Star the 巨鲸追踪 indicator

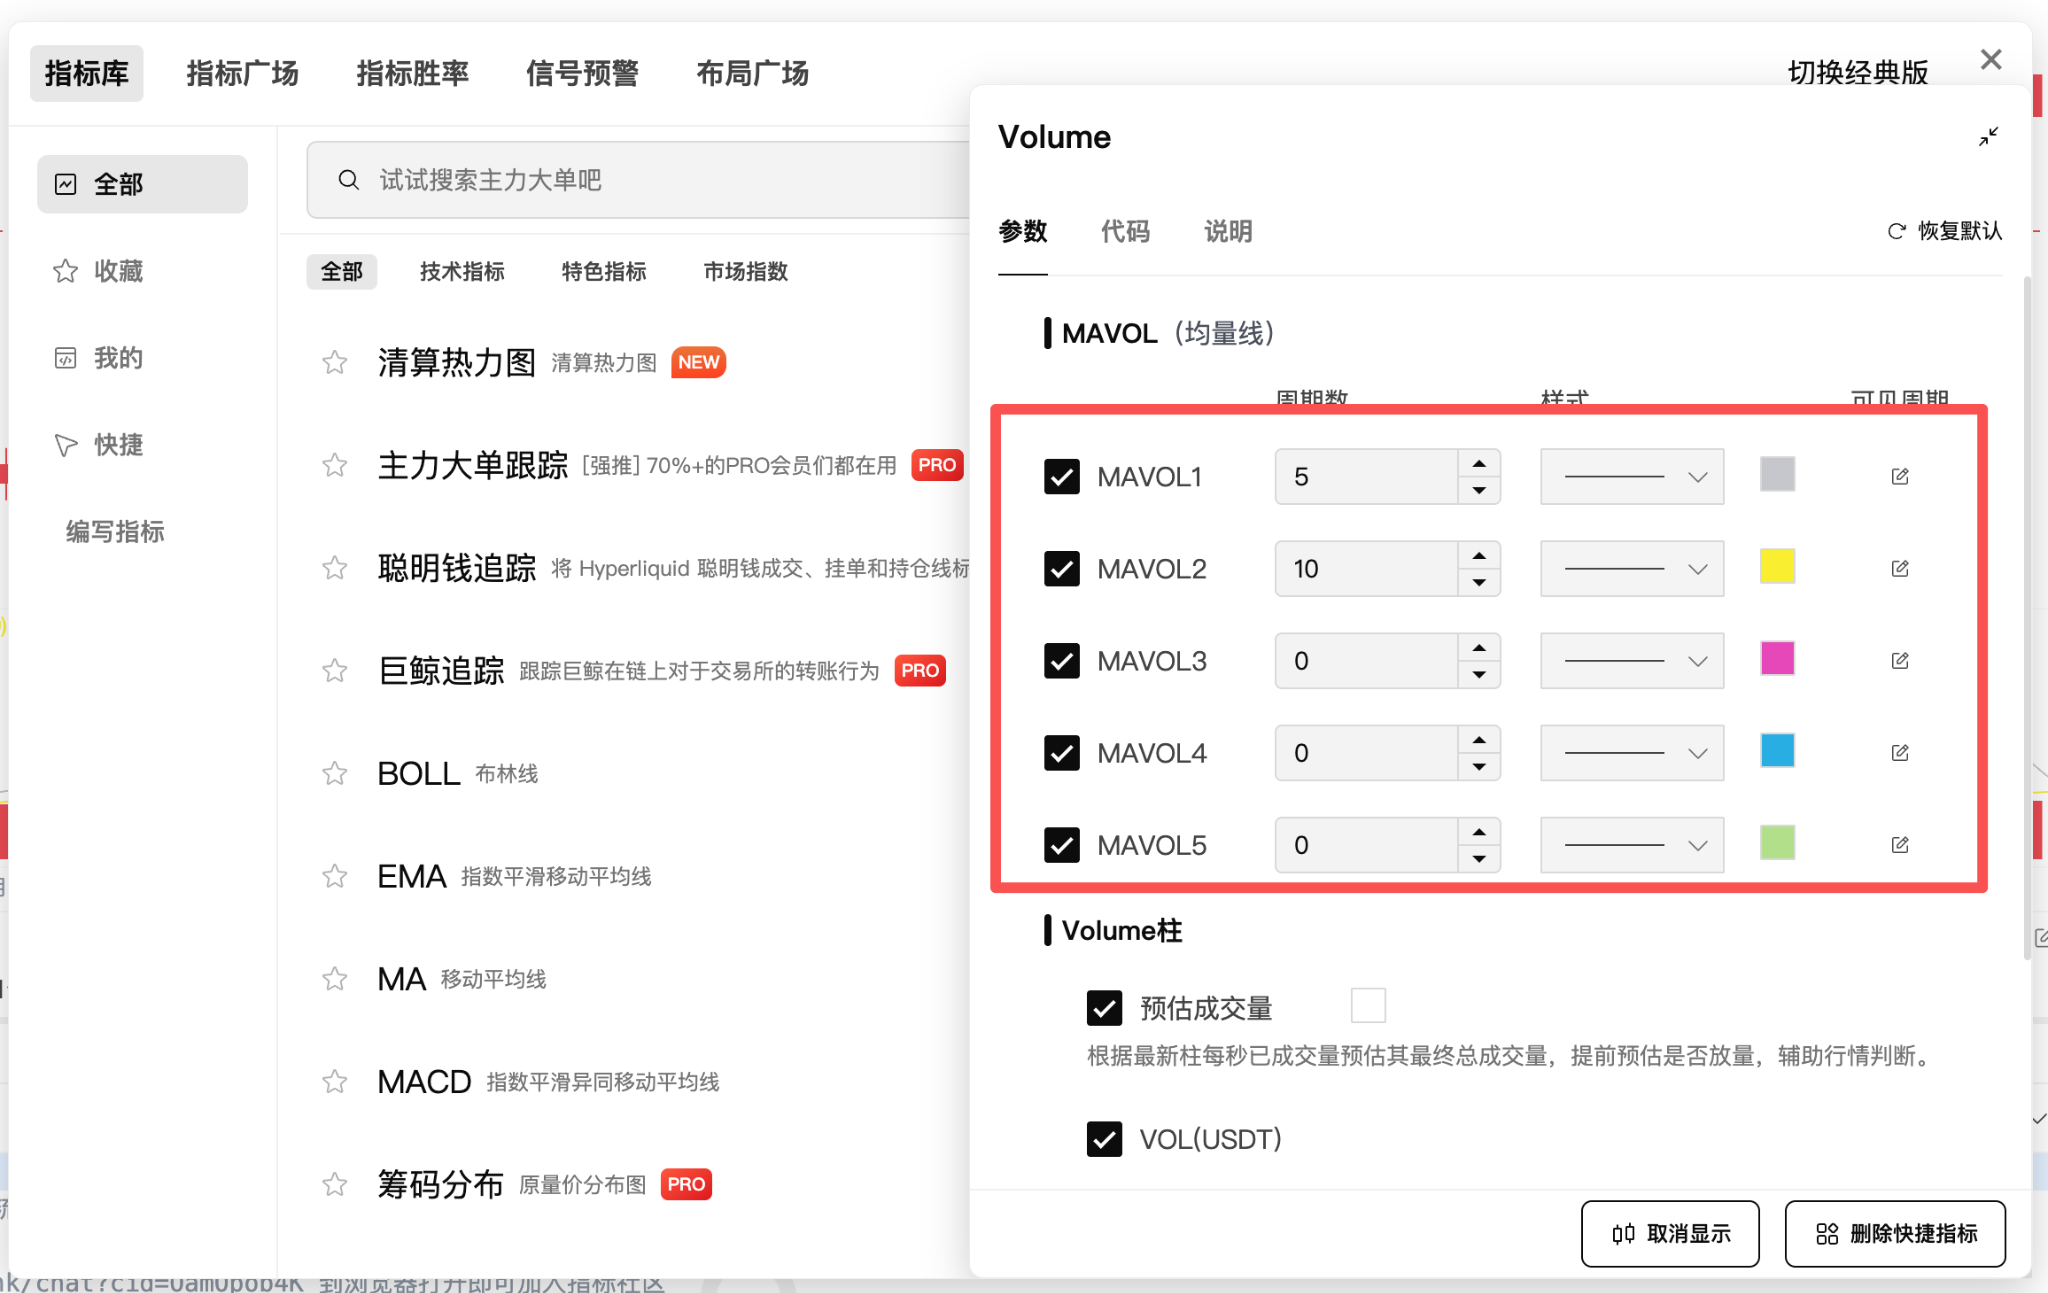tap(334, 670)
